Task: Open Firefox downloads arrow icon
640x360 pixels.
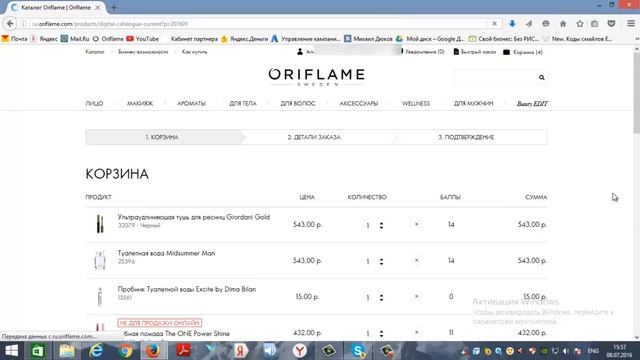Action: pos(512,24)
